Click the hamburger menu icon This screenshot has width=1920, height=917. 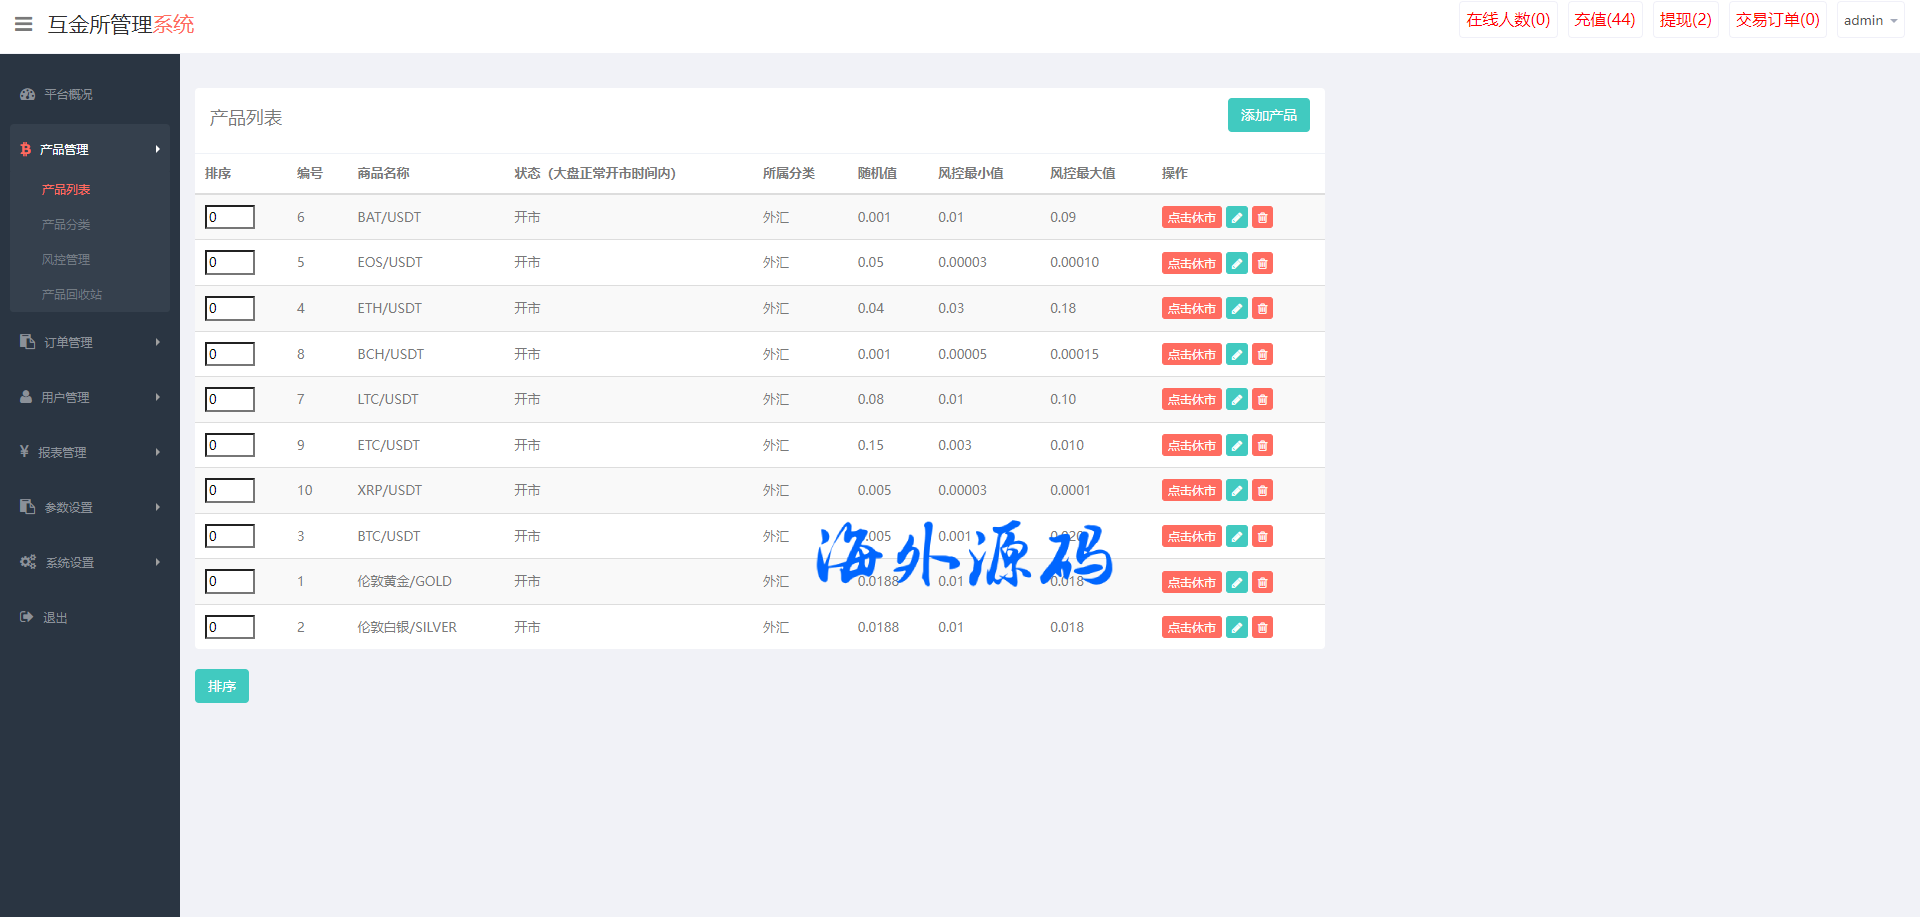point(24,24)
